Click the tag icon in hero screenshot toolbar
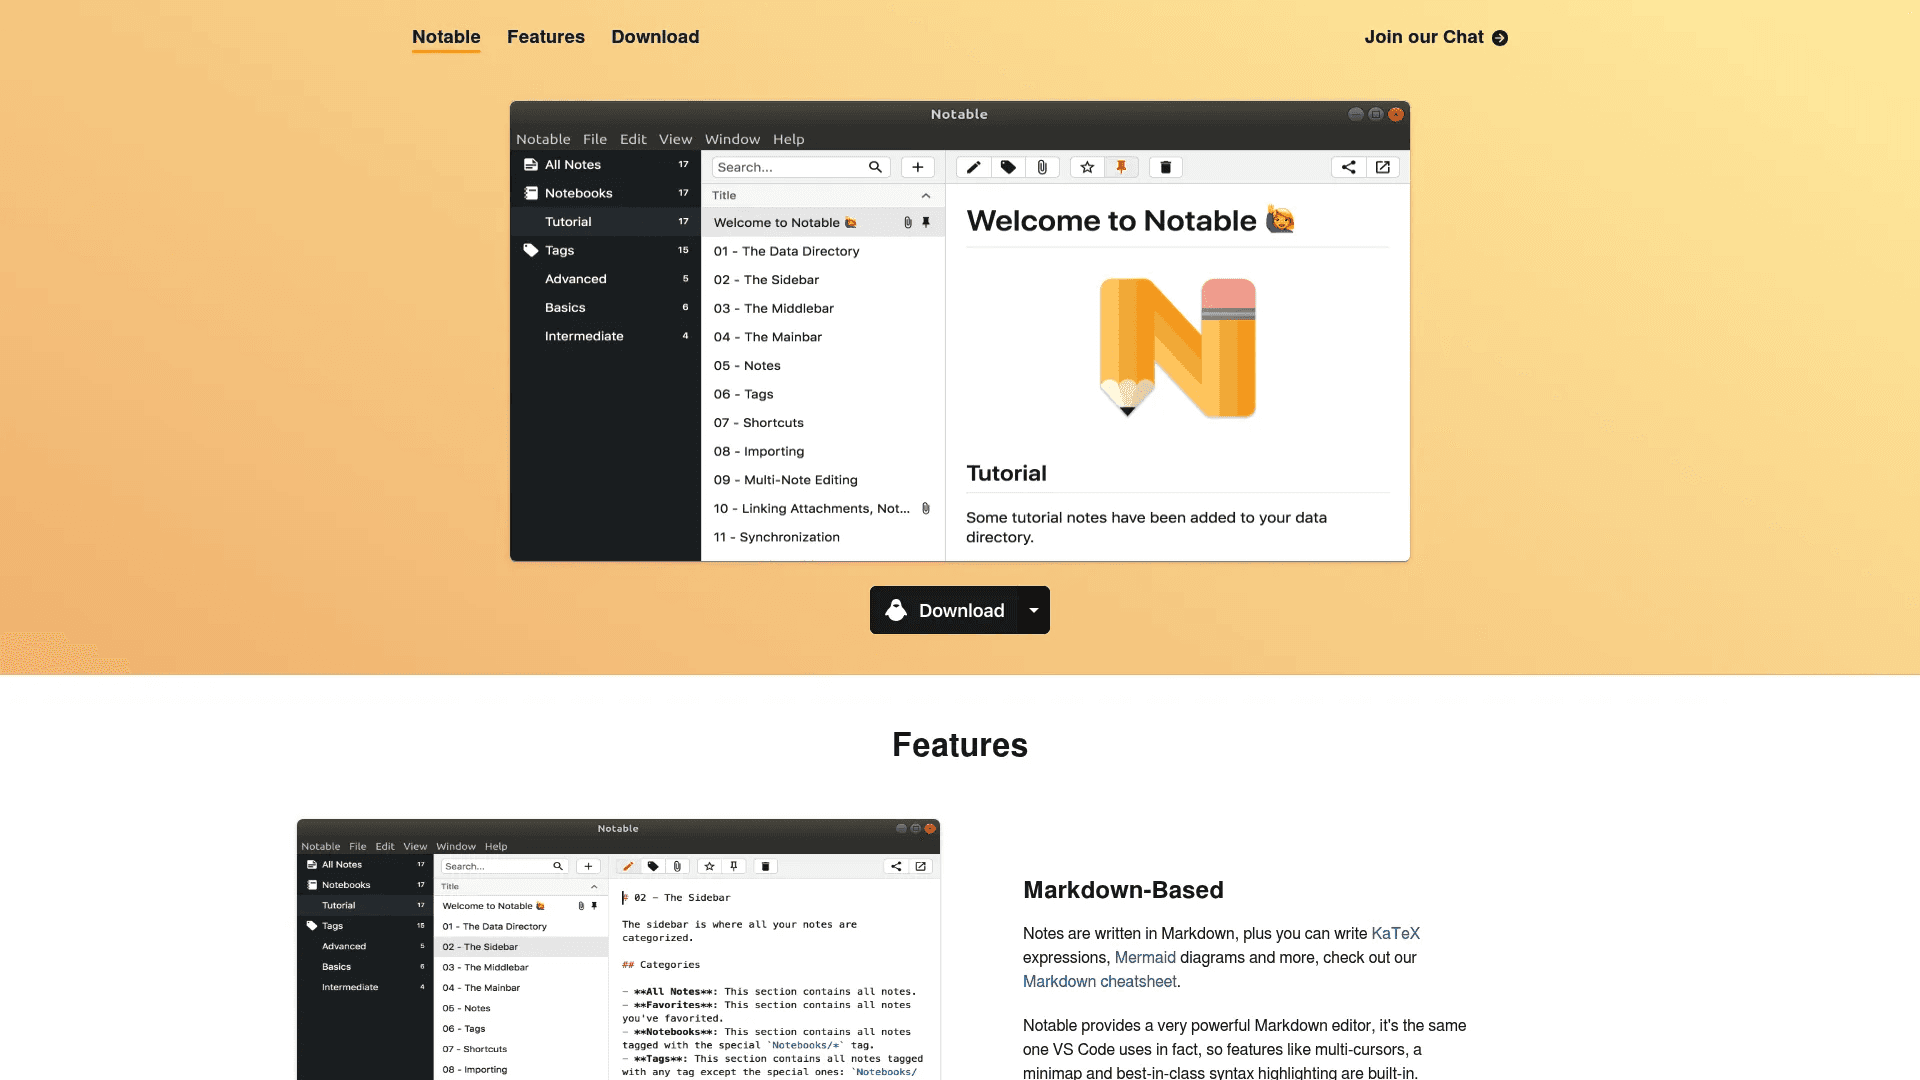The width and height of the screenshot is (1920, 1080). coord(1008,167)
